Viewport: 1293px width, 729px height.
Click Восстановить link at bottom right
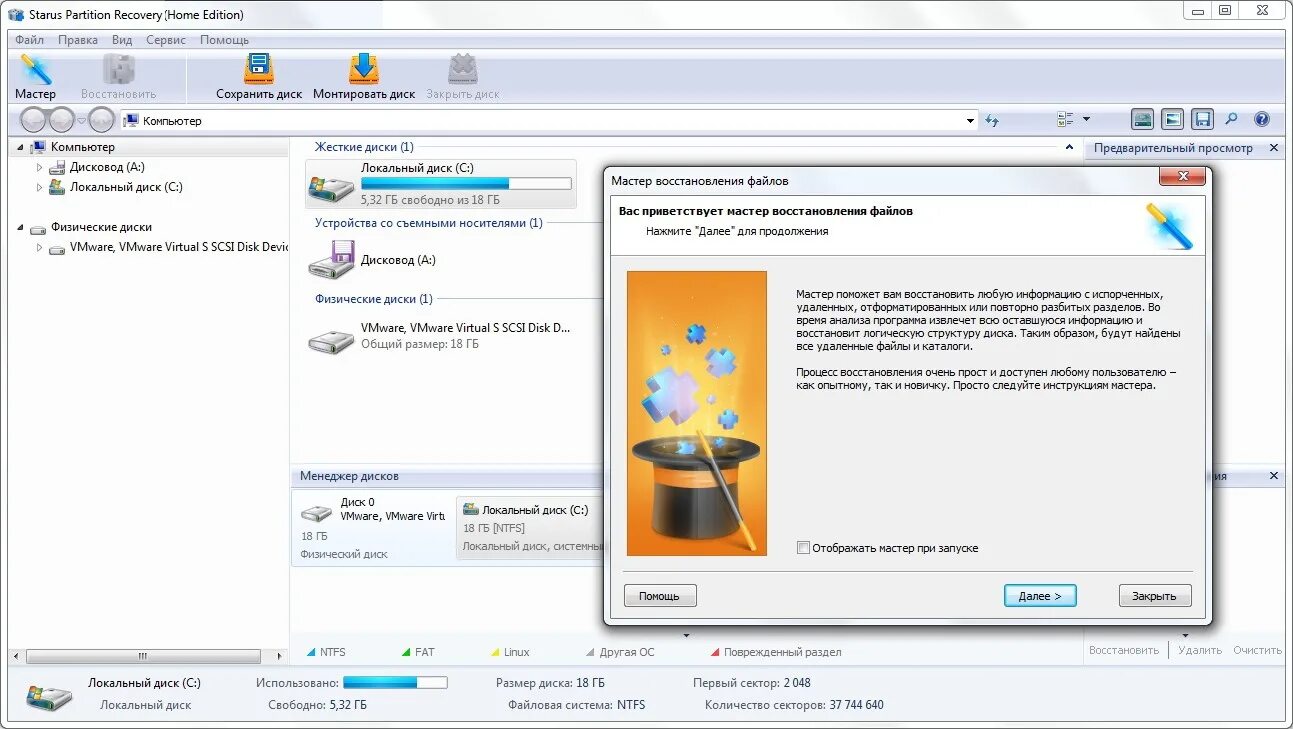tap(1124, 650)
